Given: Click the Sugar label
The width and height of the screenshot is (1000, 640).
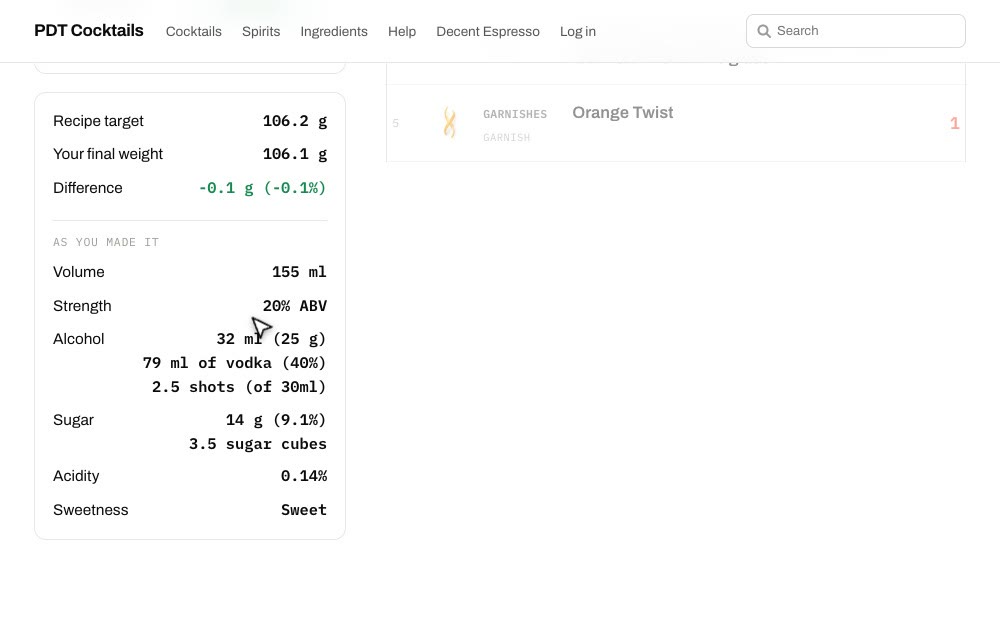Looking at the screenshot, I should pos(73,420).
